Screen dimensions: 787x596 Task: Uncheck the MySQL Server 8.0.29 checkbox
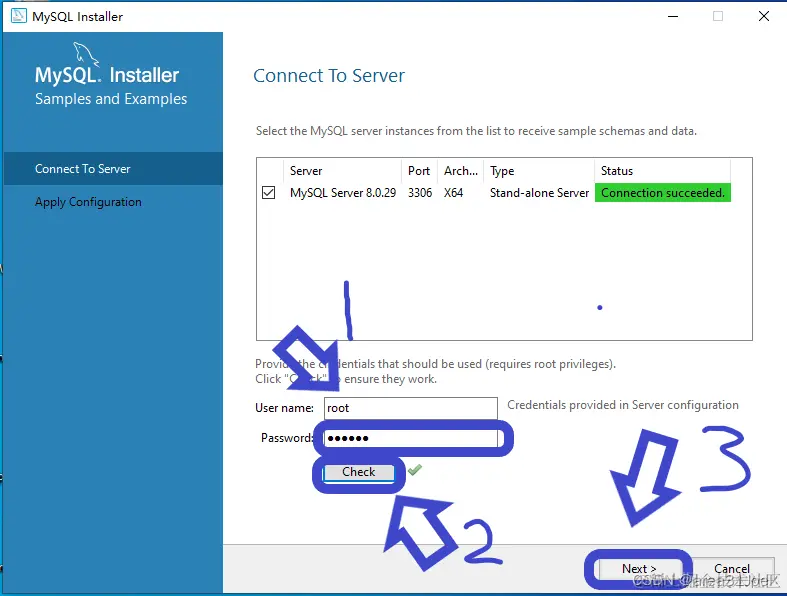coord(269,193)
